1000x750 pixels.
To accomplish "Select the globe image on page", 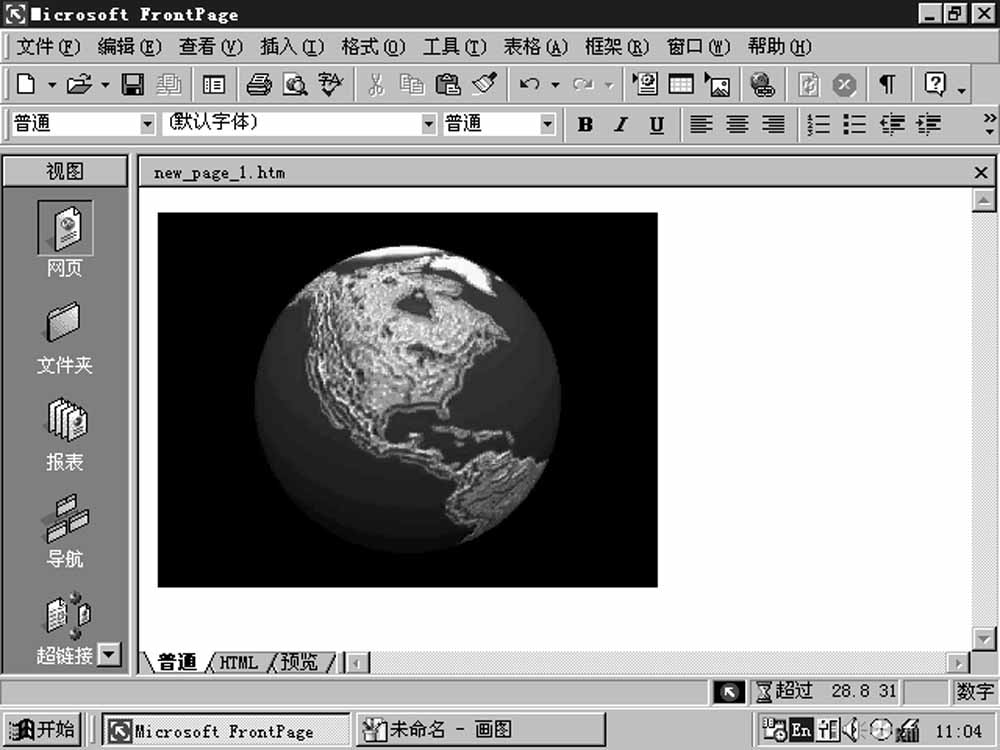I will point(408,400).
